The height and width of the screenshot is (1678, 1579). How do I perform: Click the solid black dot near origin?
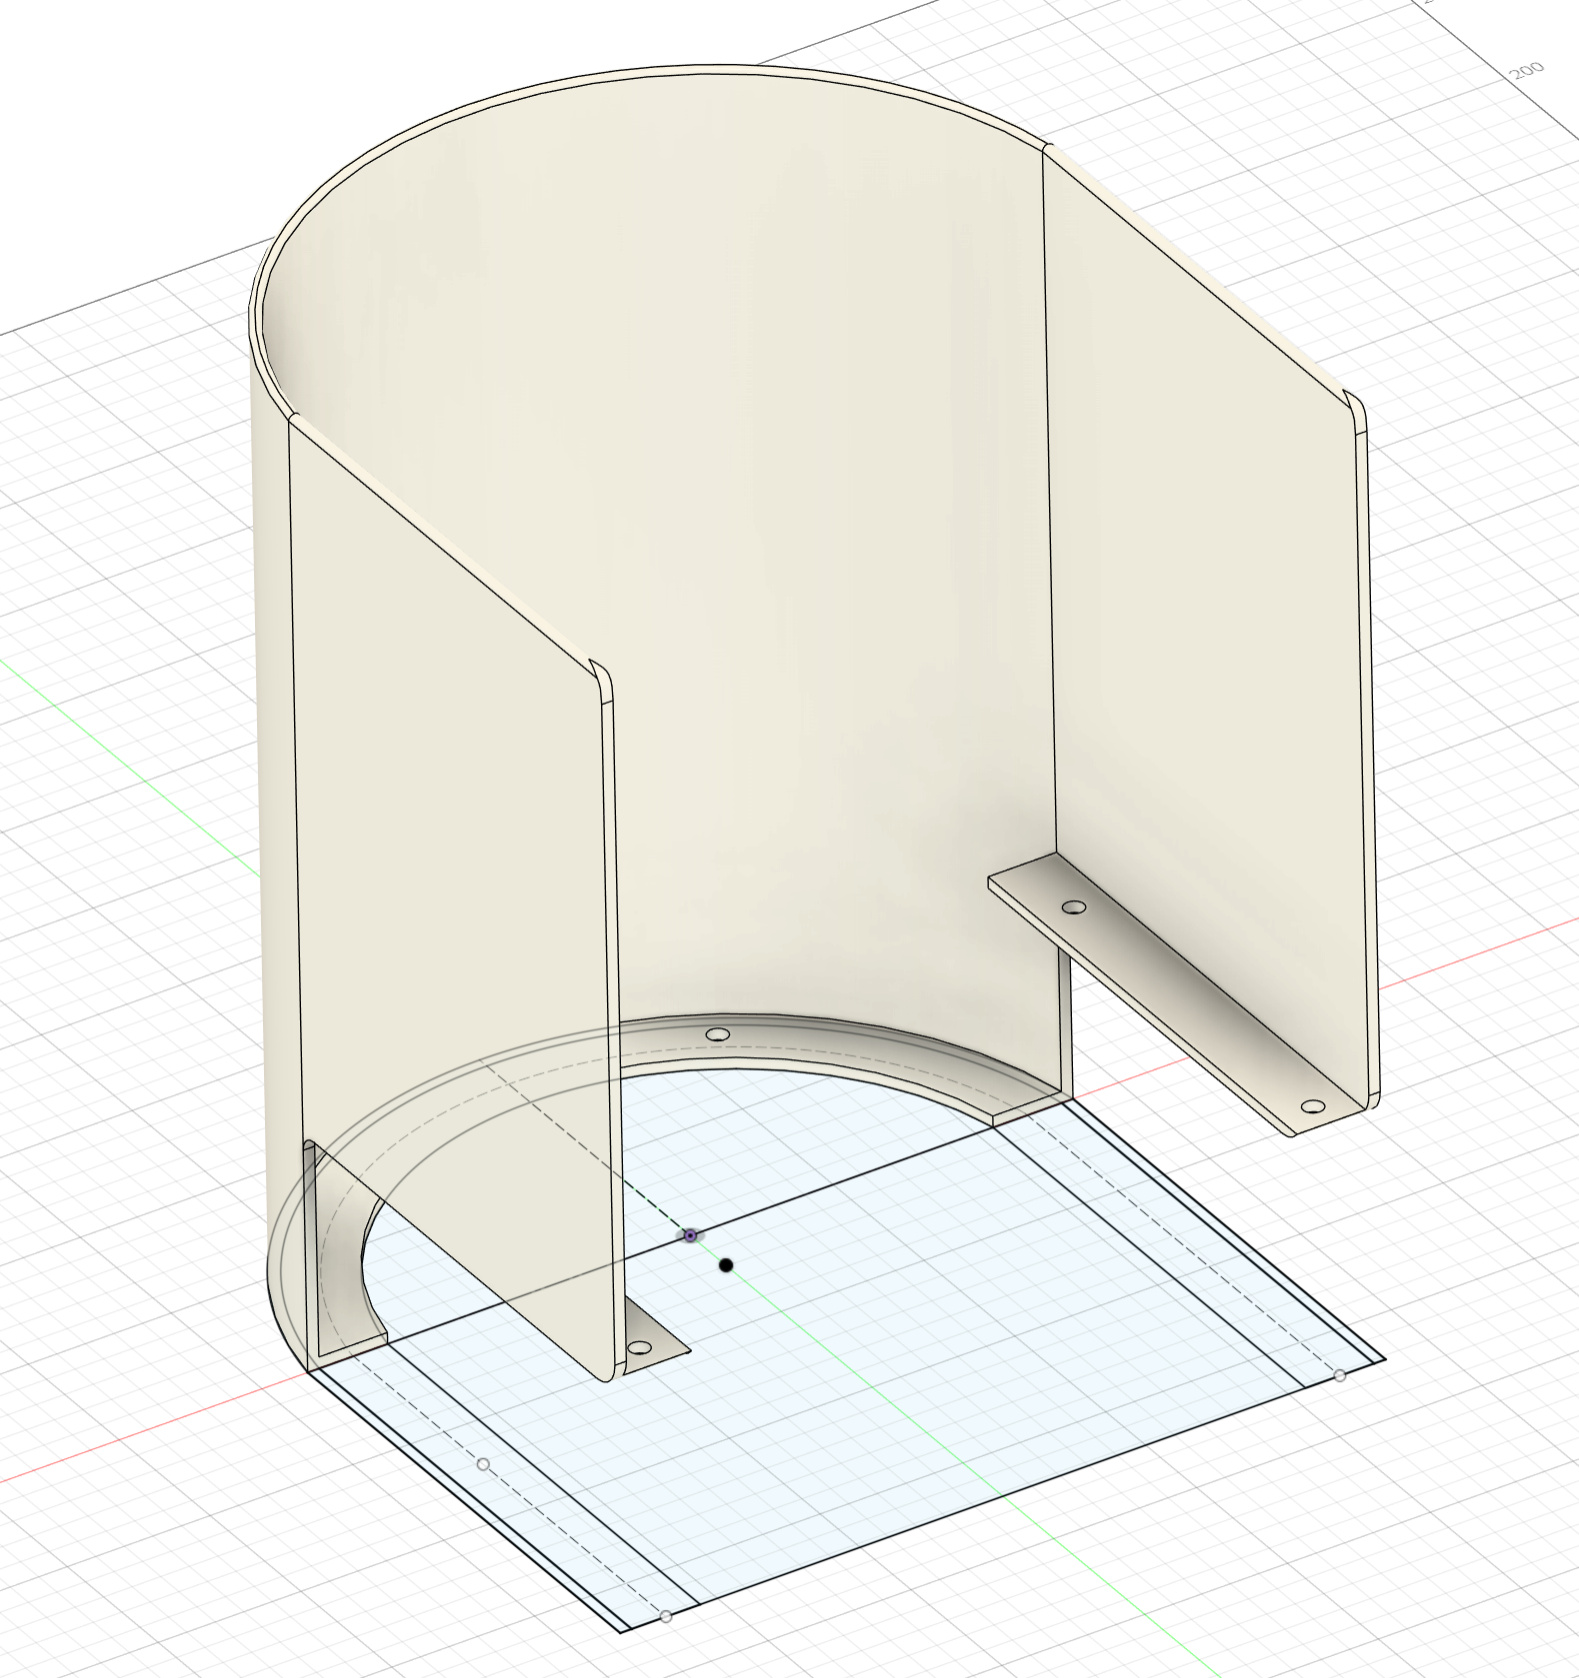coord(726,1266)
